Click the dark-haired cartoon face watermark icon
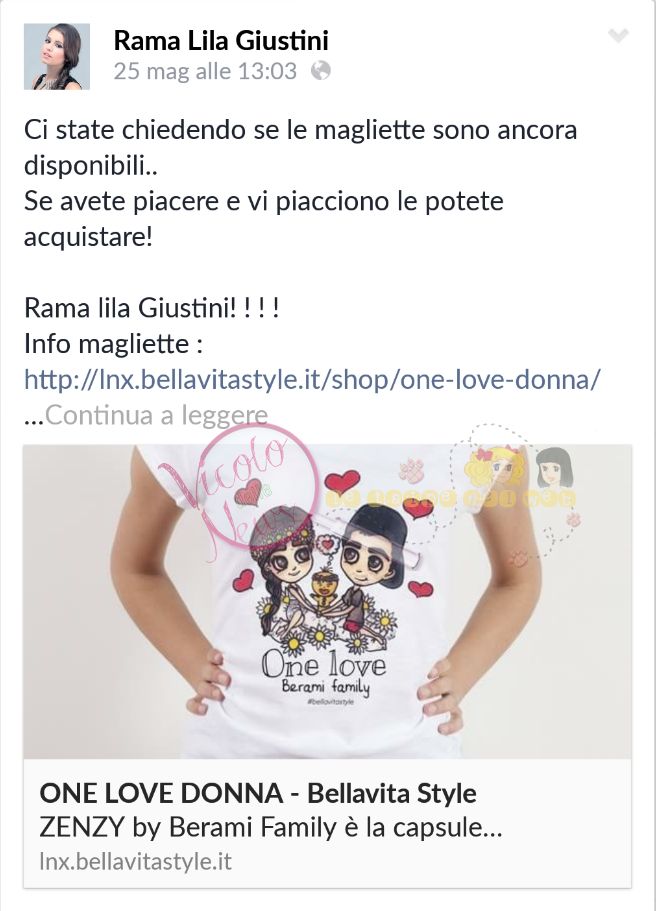This screenshot has height=911, width=656. (552, 468)
